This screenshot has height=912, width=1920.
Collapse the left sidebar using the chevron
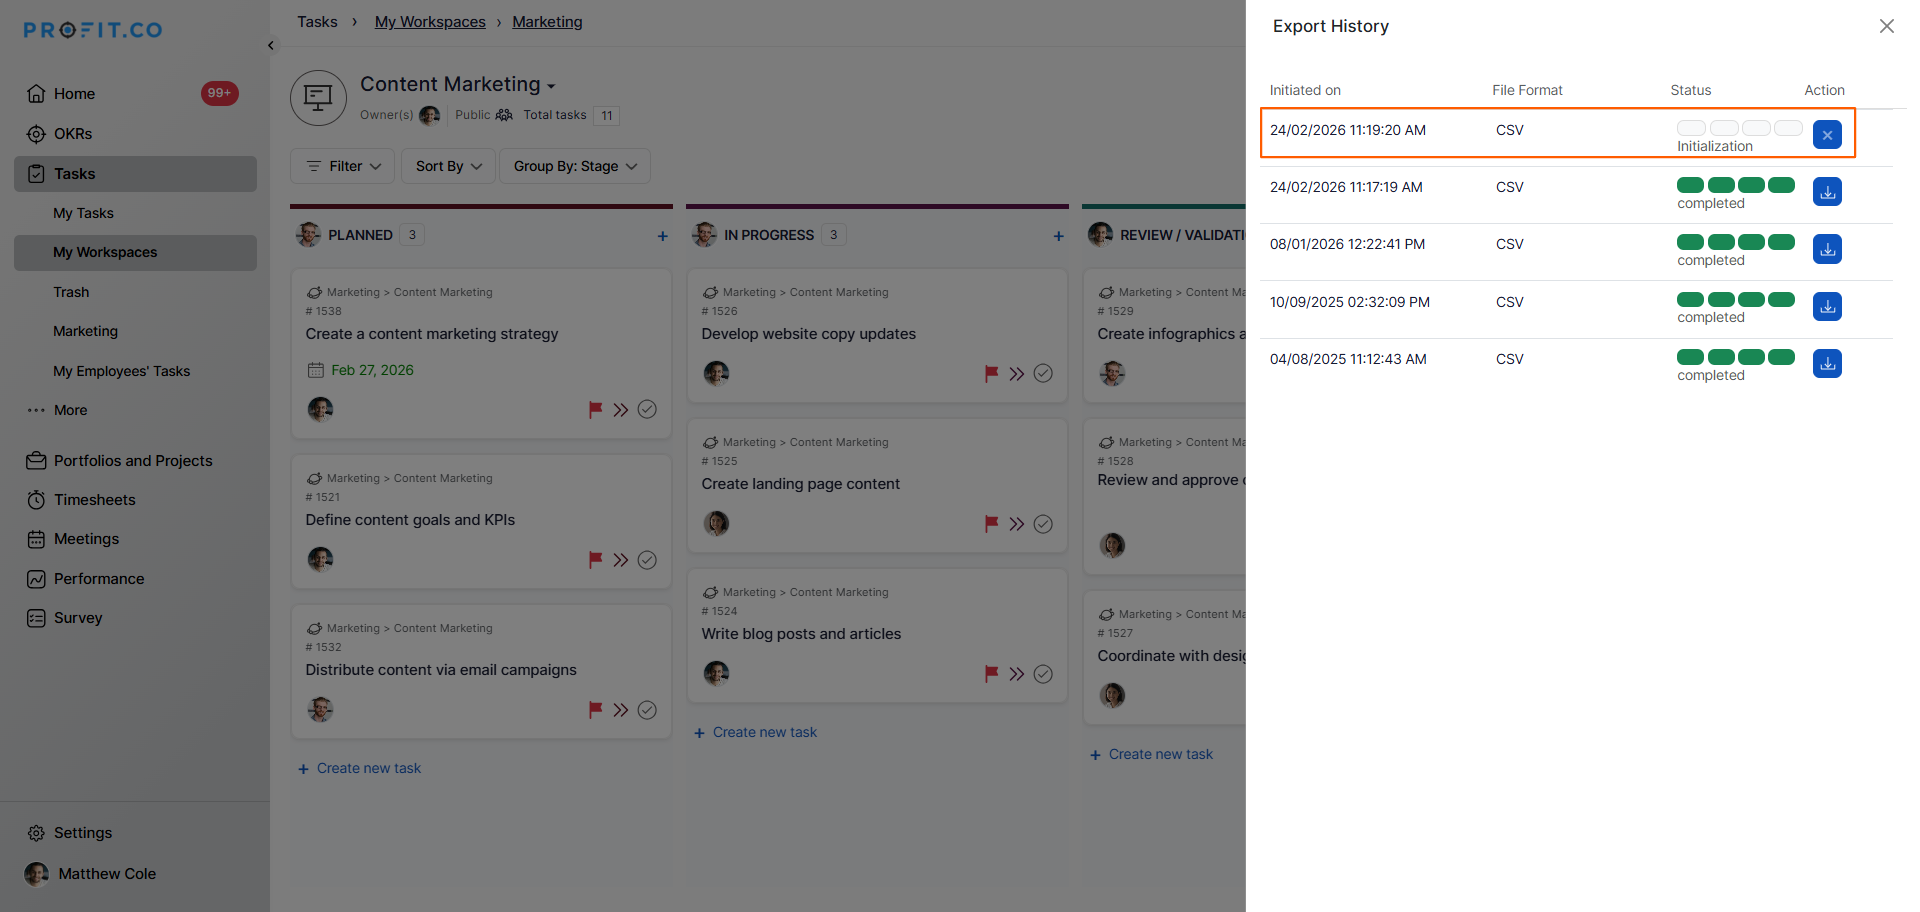[x=271, y=45]
